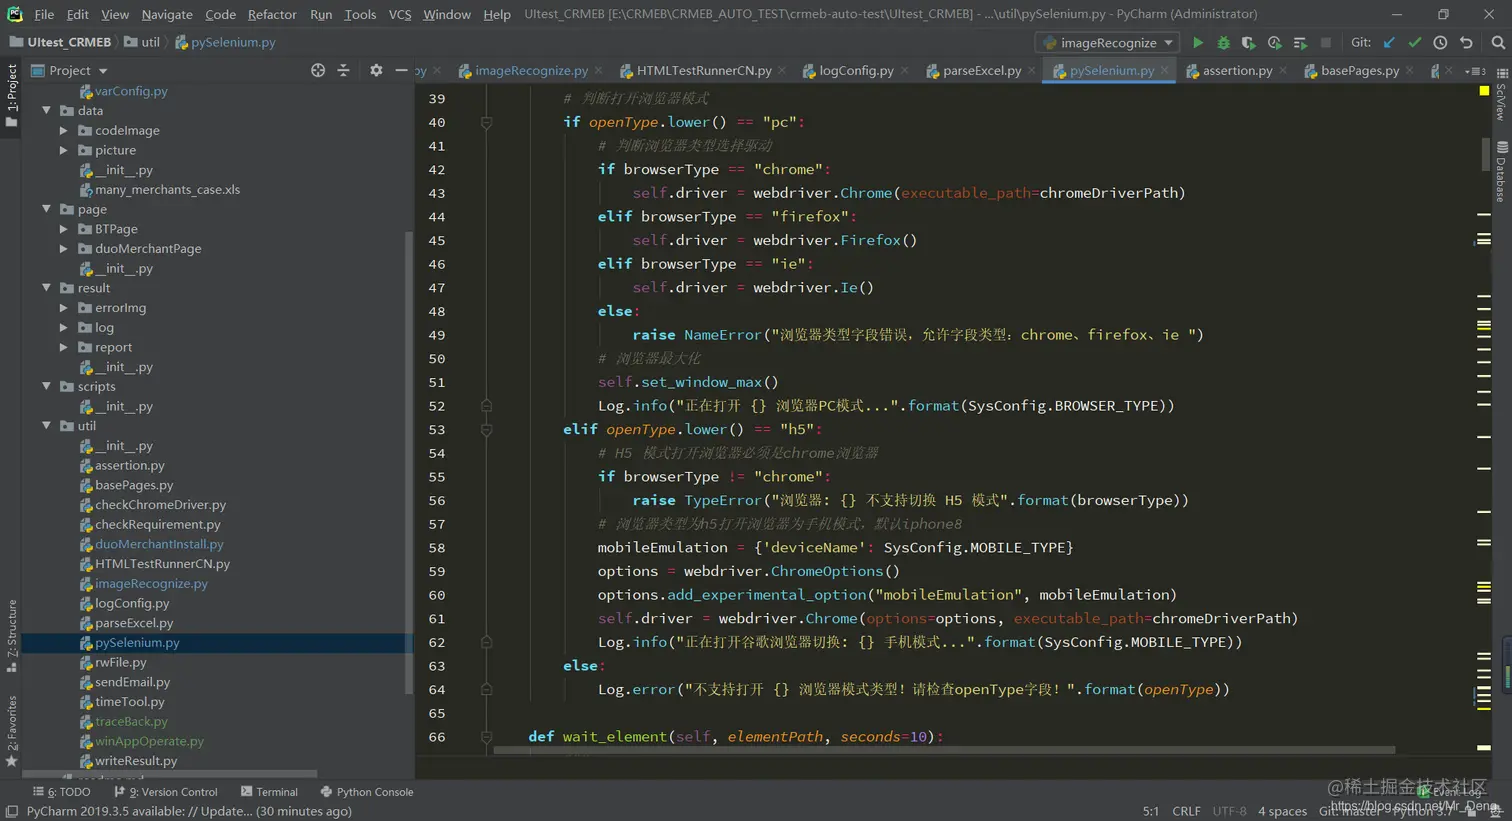
Task: Toggle fold for wait_element definition
Action: 486,737
